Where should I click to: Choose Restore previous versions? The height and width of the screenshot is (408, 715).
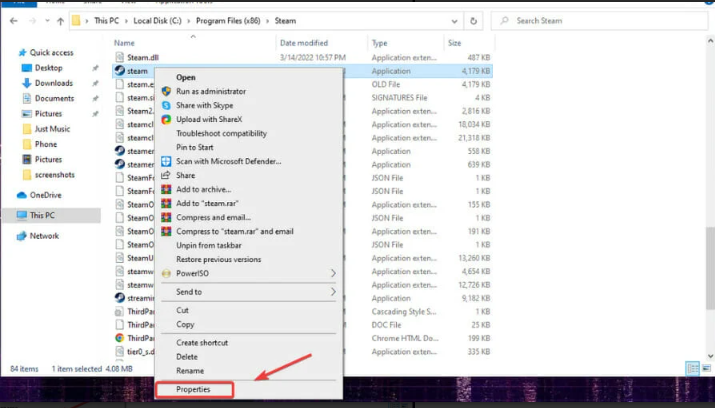coord(218,259)
